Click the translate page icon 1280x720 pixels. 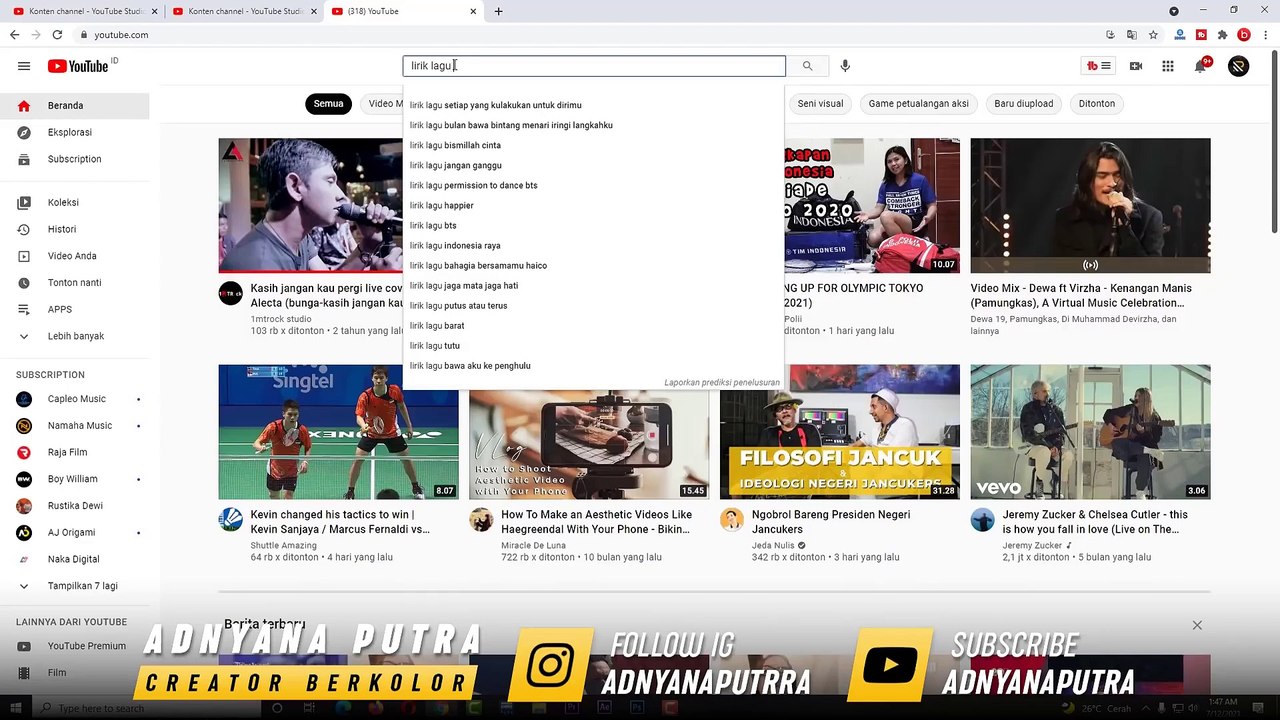point(1131,35)
